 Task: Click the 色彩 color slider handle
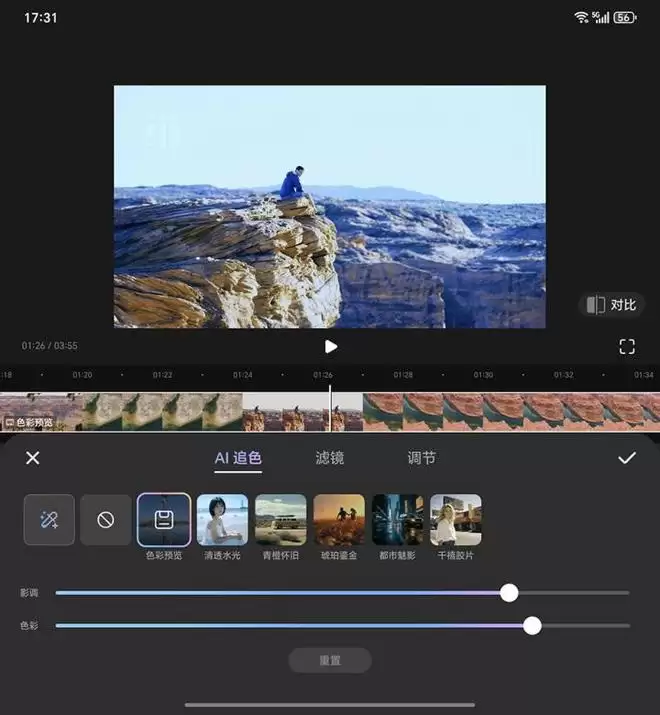(532, 626)
